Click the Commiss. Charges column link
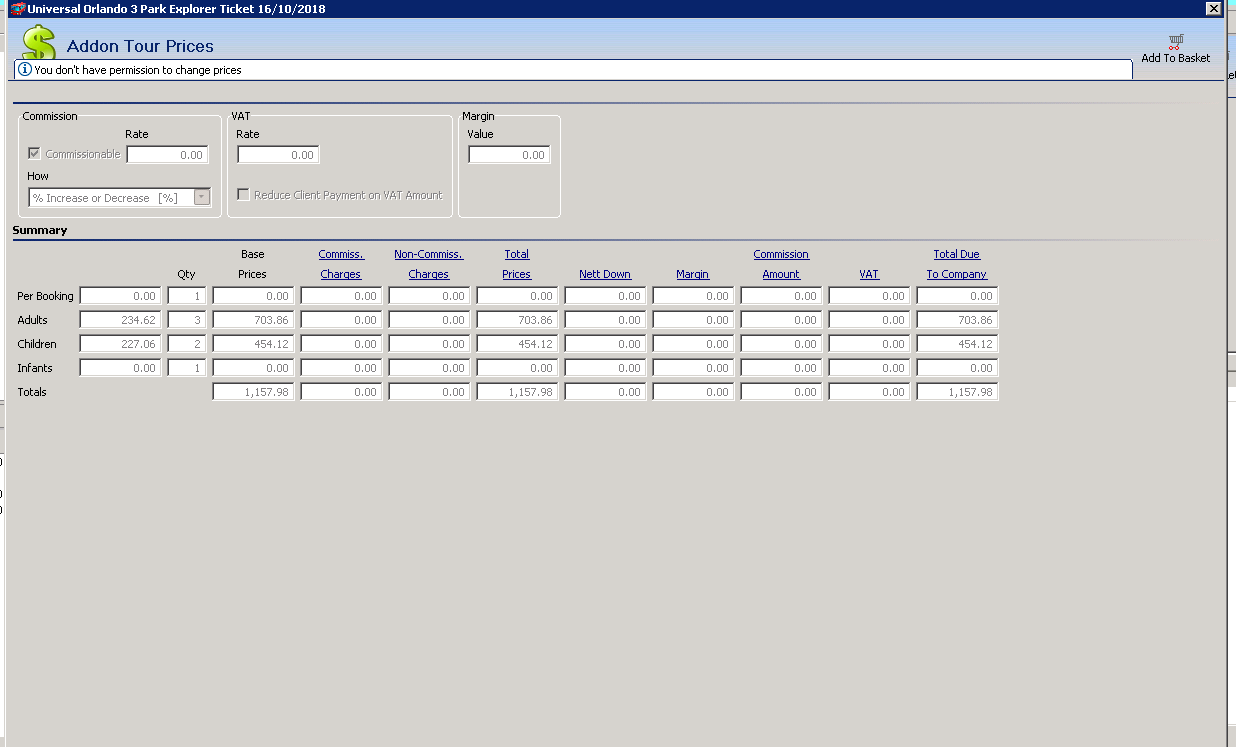The height and width of the screenshot is (747, 1236). pos(341,264)
